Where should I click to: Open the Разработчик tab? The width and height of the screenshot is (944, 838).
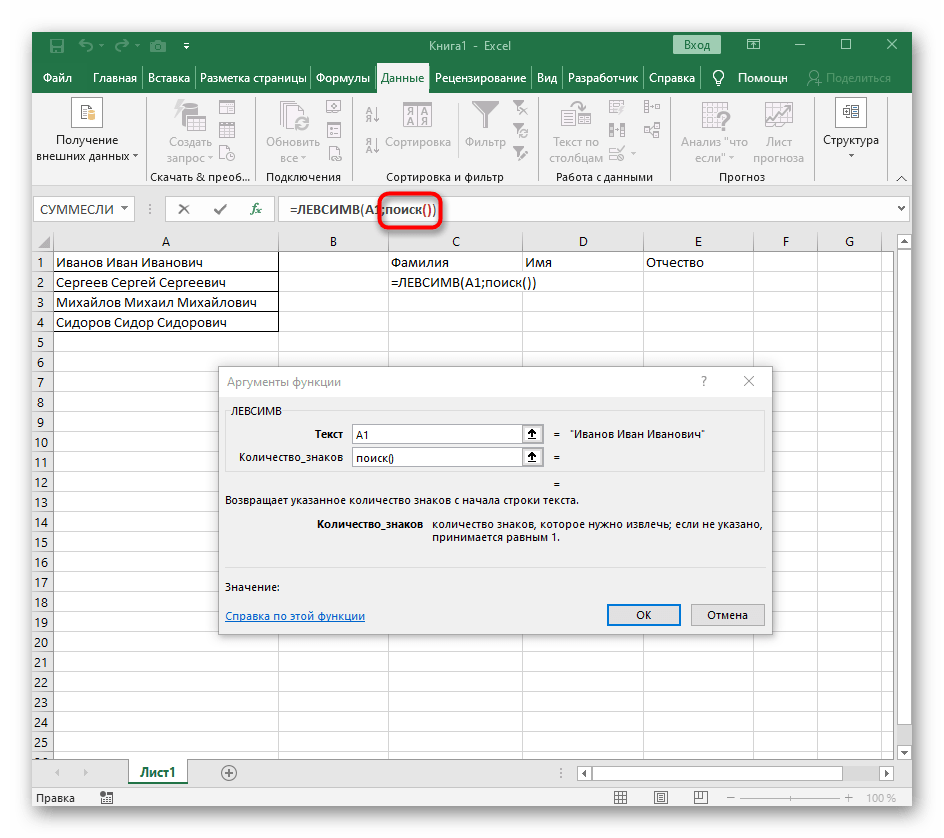point(603,78)
